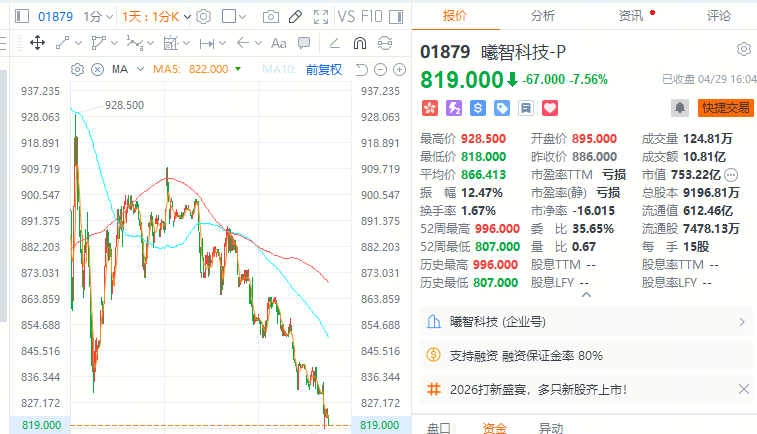The height and width of the screenshot is (434, 757).
Task: Take a chart screenshot with camera icon
Action: point(270,17)
